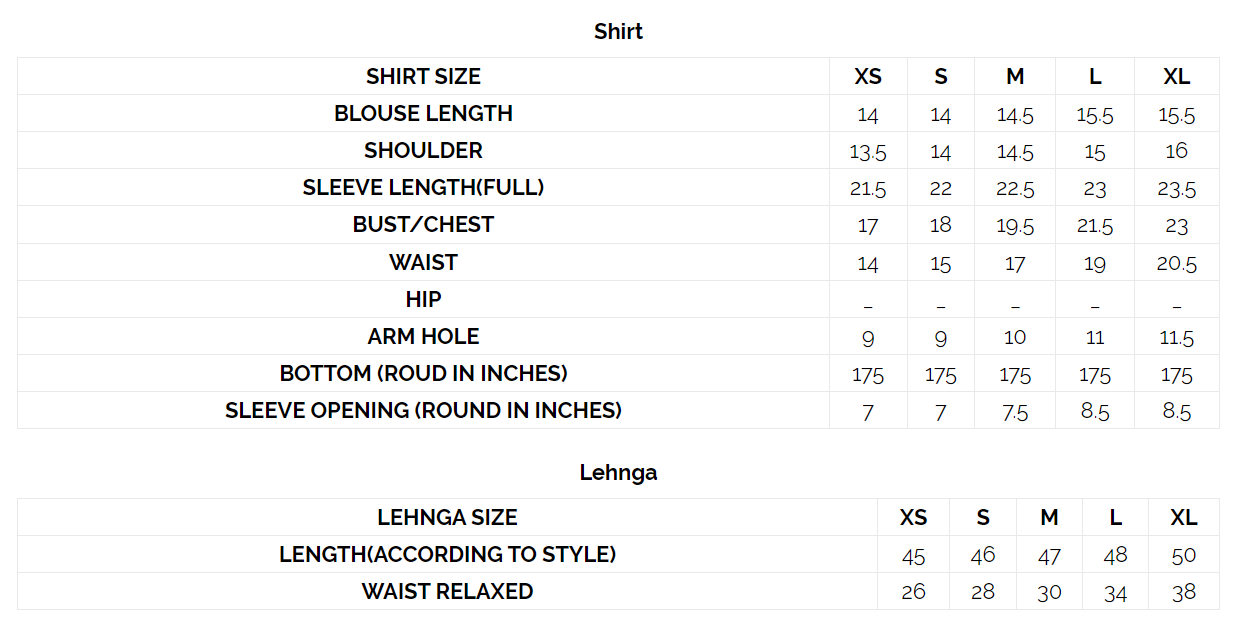Click SLEEVE OPENING (ROUND IN INCHES) label
1234x637 pixels.
pos(423,410)
